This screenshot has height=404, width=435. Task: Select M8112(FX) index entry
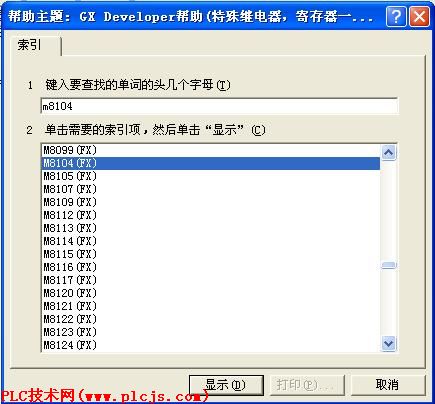(211, 215)
